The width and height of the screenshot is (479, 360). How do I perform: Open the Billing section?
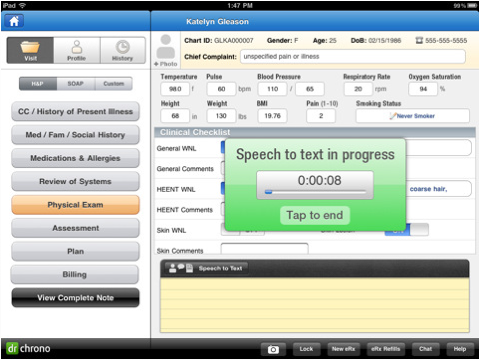click(75, 274)
